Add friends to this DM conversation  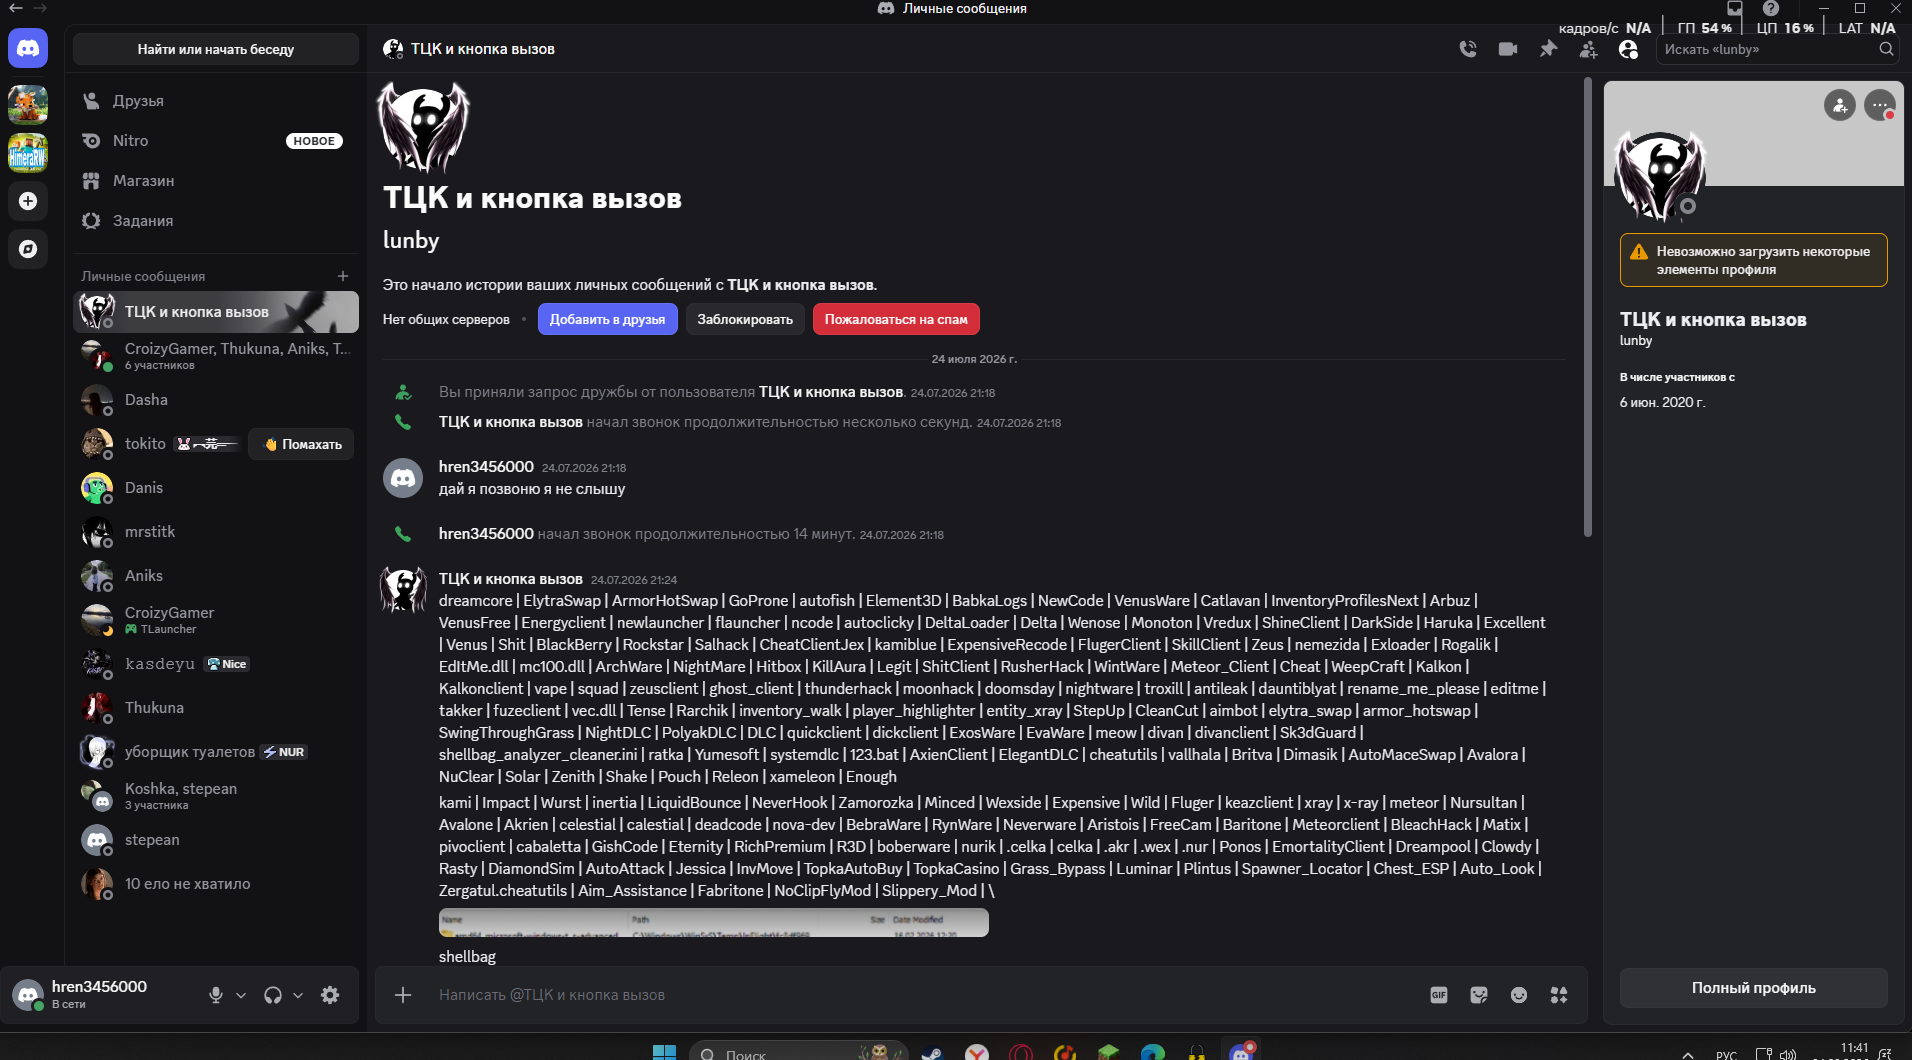pos(1588,49)
